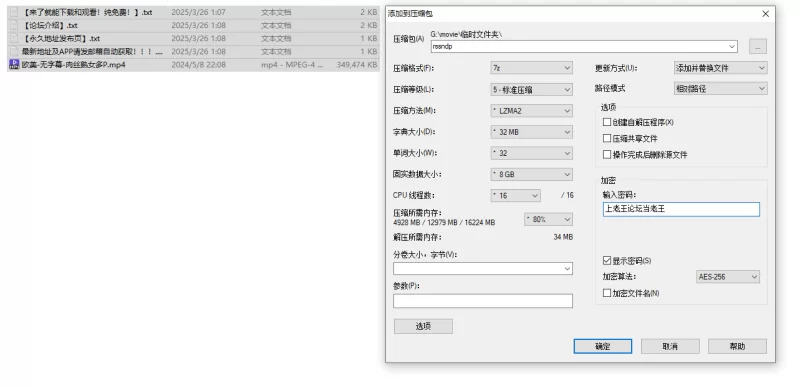Enable 压缩共享文件 checkbox
The width and height of the screenshot is (800, 388).
click(x=607, y=138)
